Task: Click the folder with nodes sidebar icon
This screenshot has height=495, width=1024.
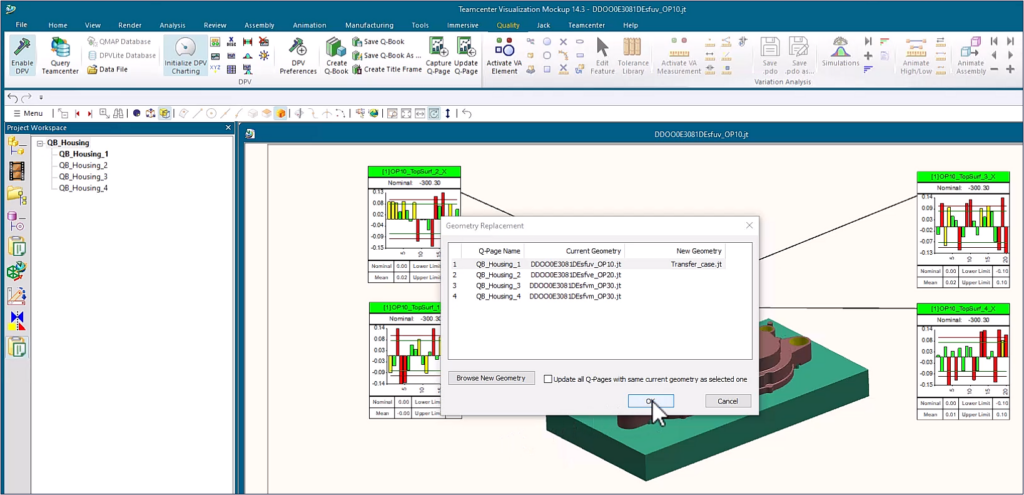Action: pyautogui.click(x=17, y=195)
